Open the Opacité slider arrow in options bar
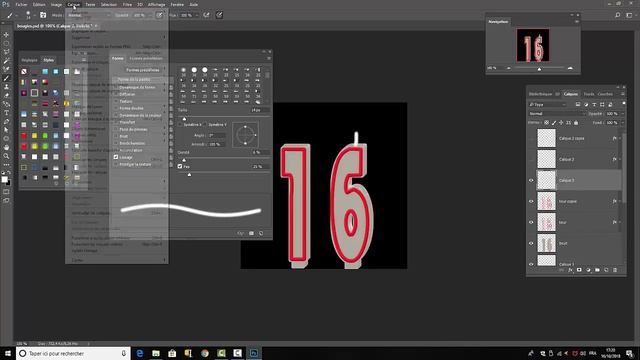 [150, 15]
